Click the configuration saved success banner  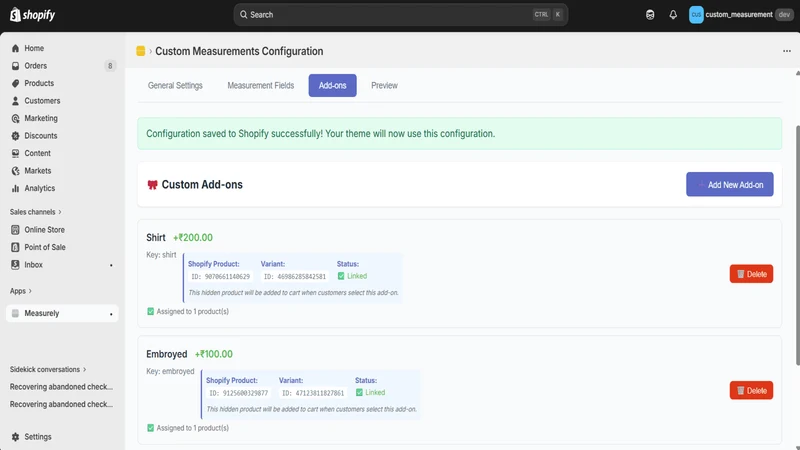tap(459, 134)
